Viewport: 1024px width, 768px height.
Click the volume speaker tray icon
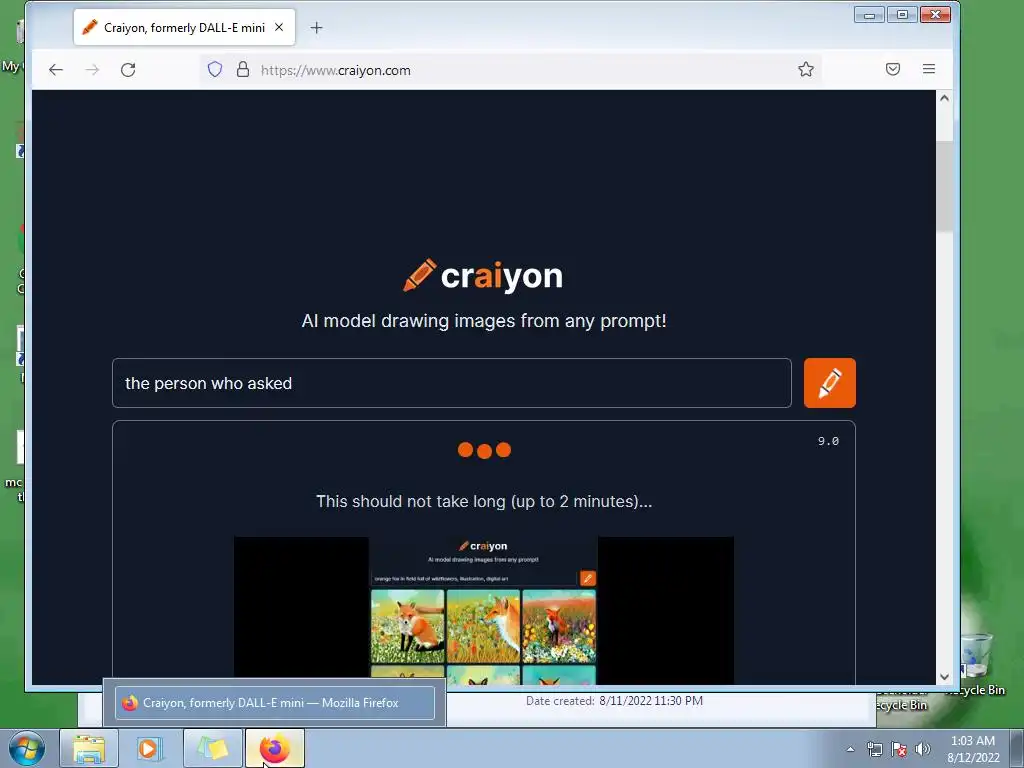(x=923, y=749)
